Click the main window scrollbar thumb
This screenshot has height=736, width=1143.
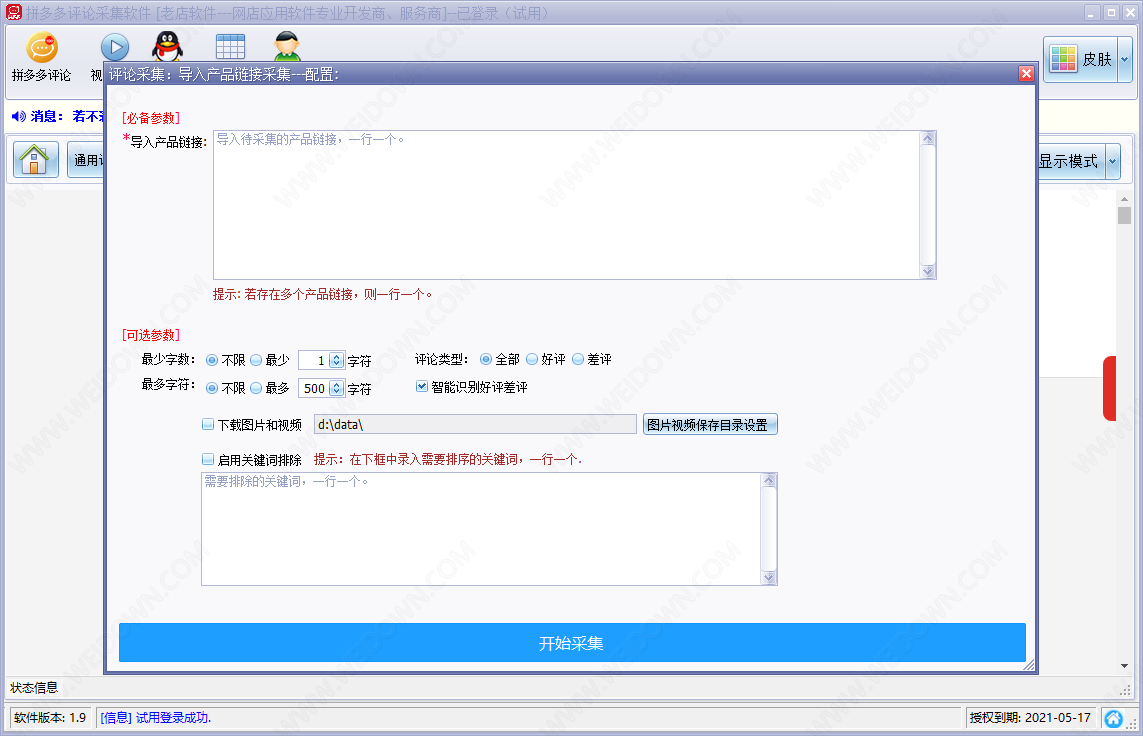point(1124,216)
